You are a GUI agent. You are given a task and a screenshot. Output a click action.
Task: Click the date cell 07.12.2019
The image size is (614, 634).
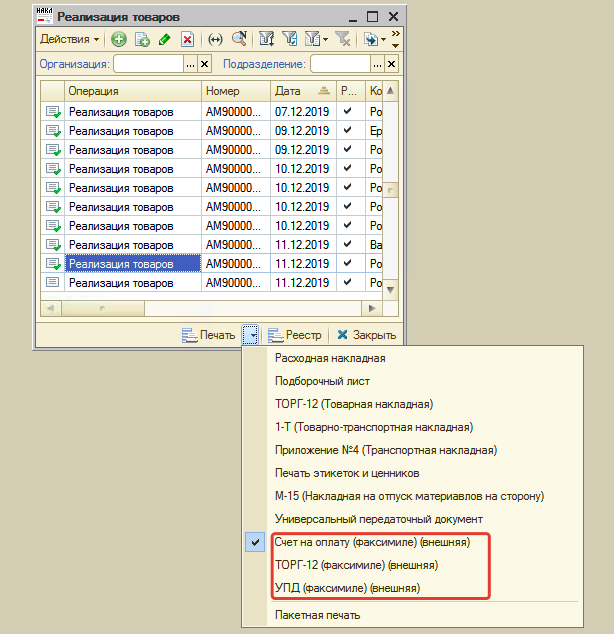coord(302,112)
